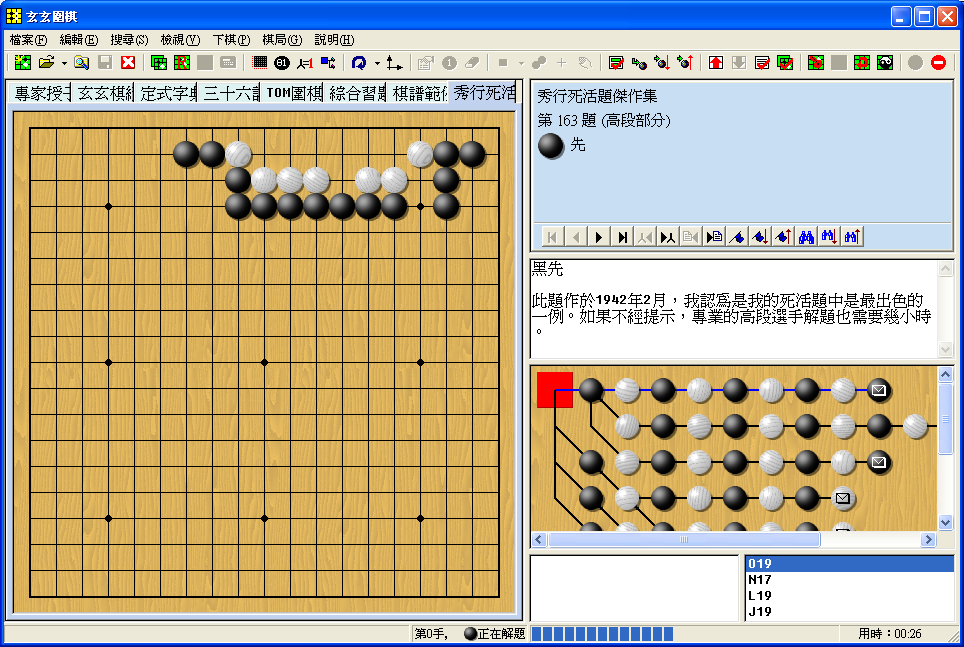Click the blue binoculars search icon
This screenshot has width=964, height=647.
click(806, 237)
